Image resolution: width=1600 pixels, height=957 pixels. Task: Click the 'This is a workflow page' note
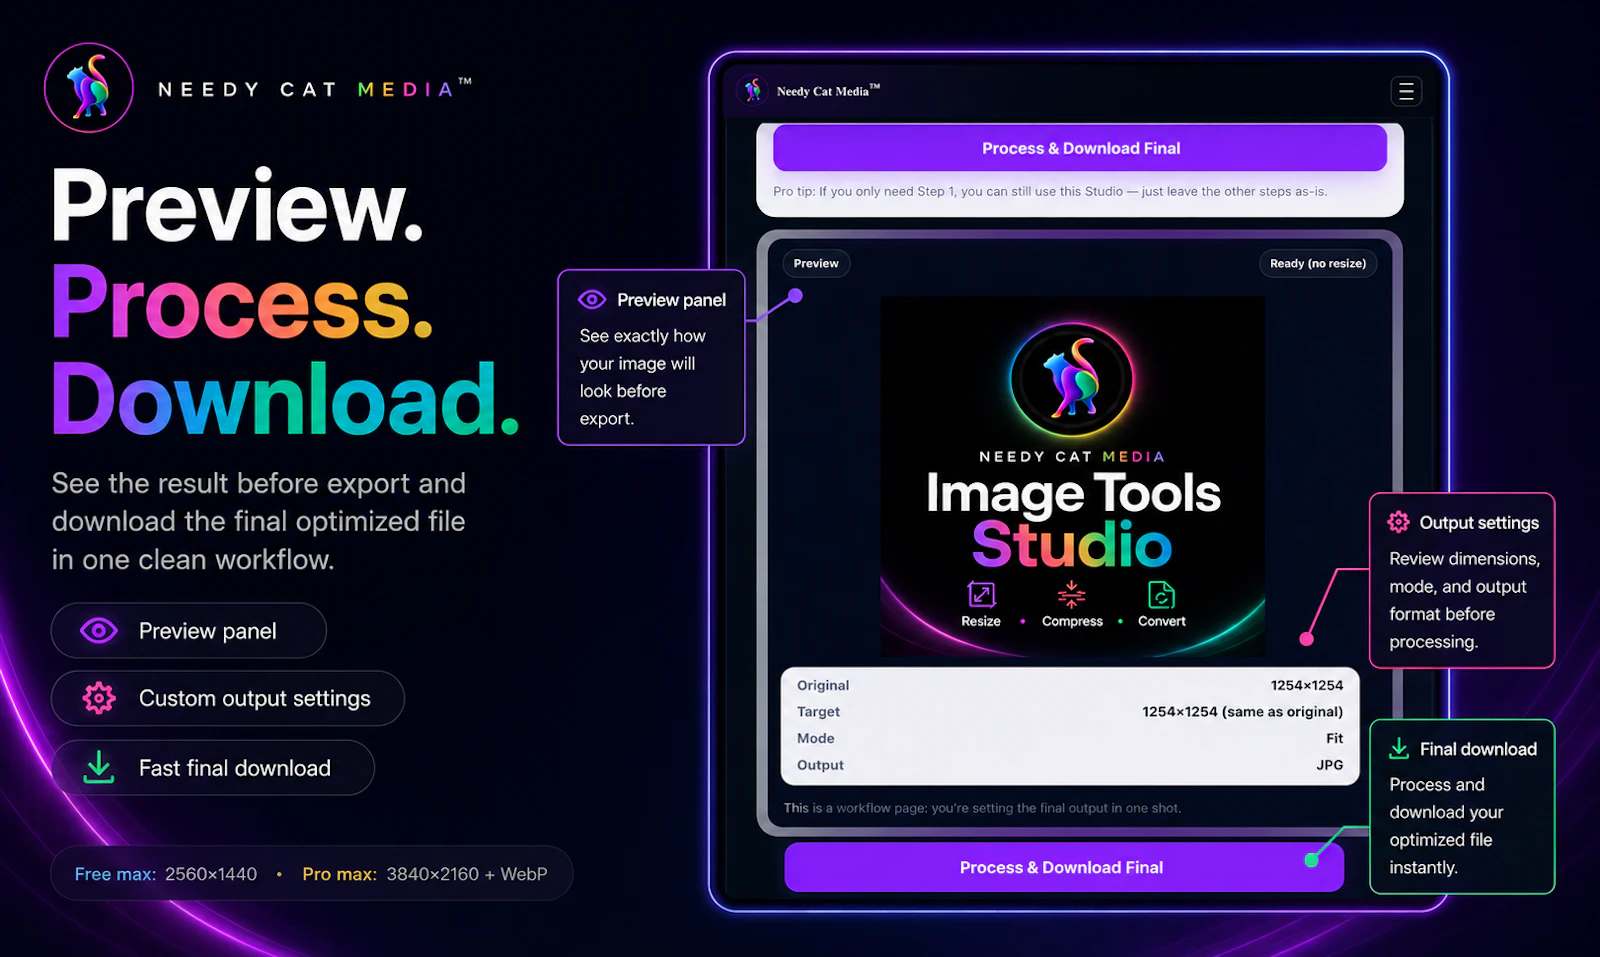pos(982,808)
